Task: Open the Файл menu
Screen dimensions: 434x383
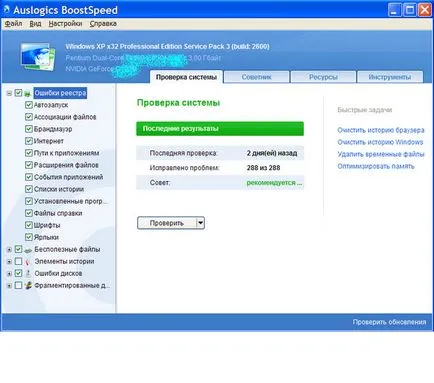Action: pos(13,24)
